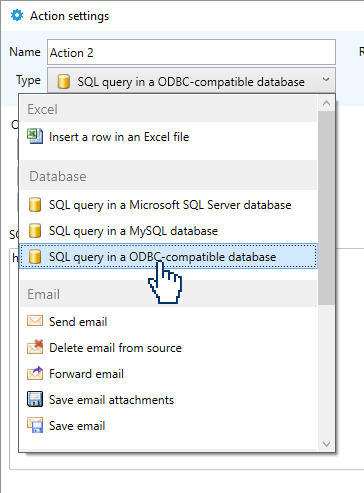The image size is (364, 493).
Task: Open the Type combo box showing ODBC-compatible query
Action: click(x=191, y=80)
